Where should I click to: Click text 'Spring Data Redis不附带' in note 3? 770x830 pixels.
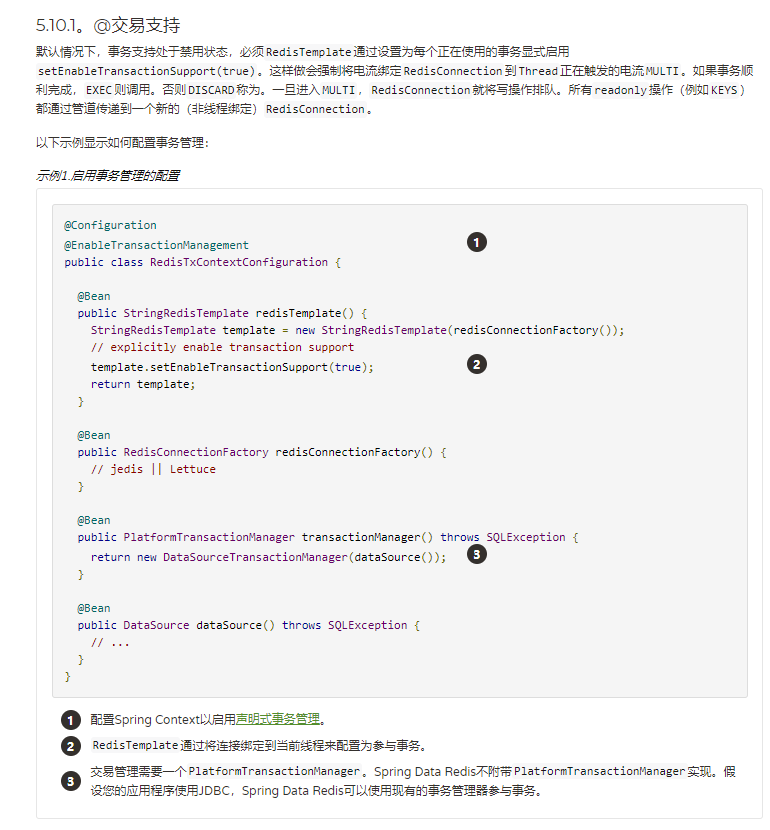443,771
